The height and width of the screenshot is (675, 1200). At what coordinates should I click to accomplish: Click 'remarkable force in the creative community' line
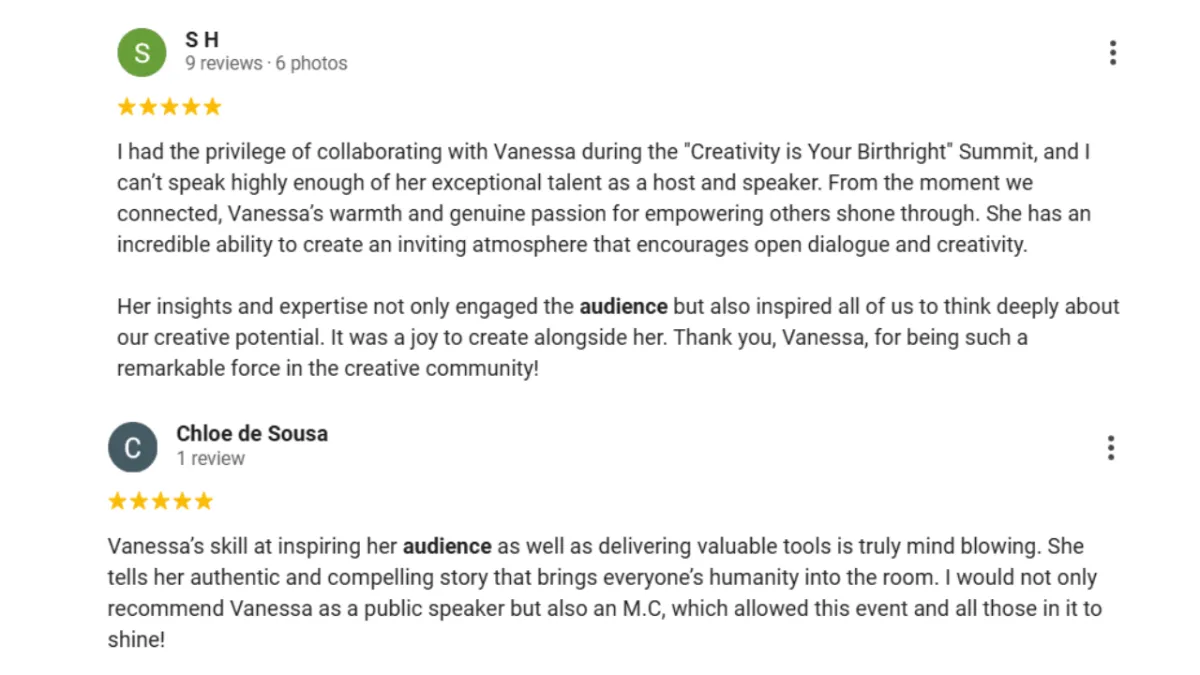click(328, 368)
